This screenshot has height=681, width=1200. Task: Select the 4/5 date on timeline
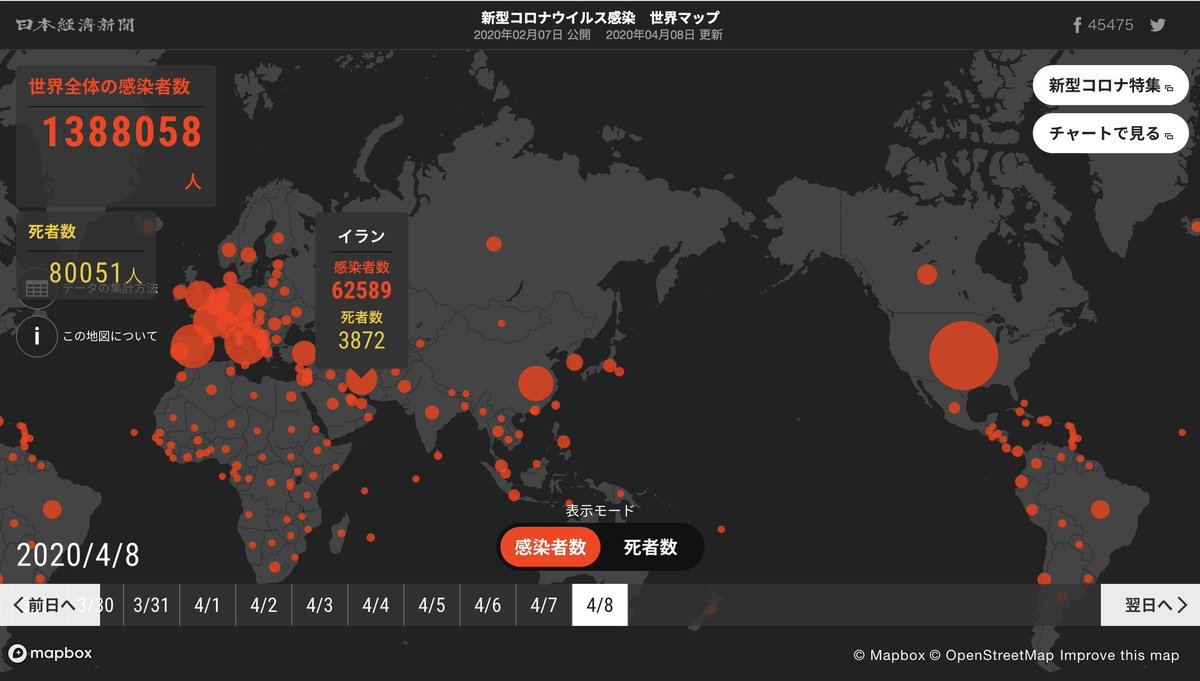coord(432,605)
